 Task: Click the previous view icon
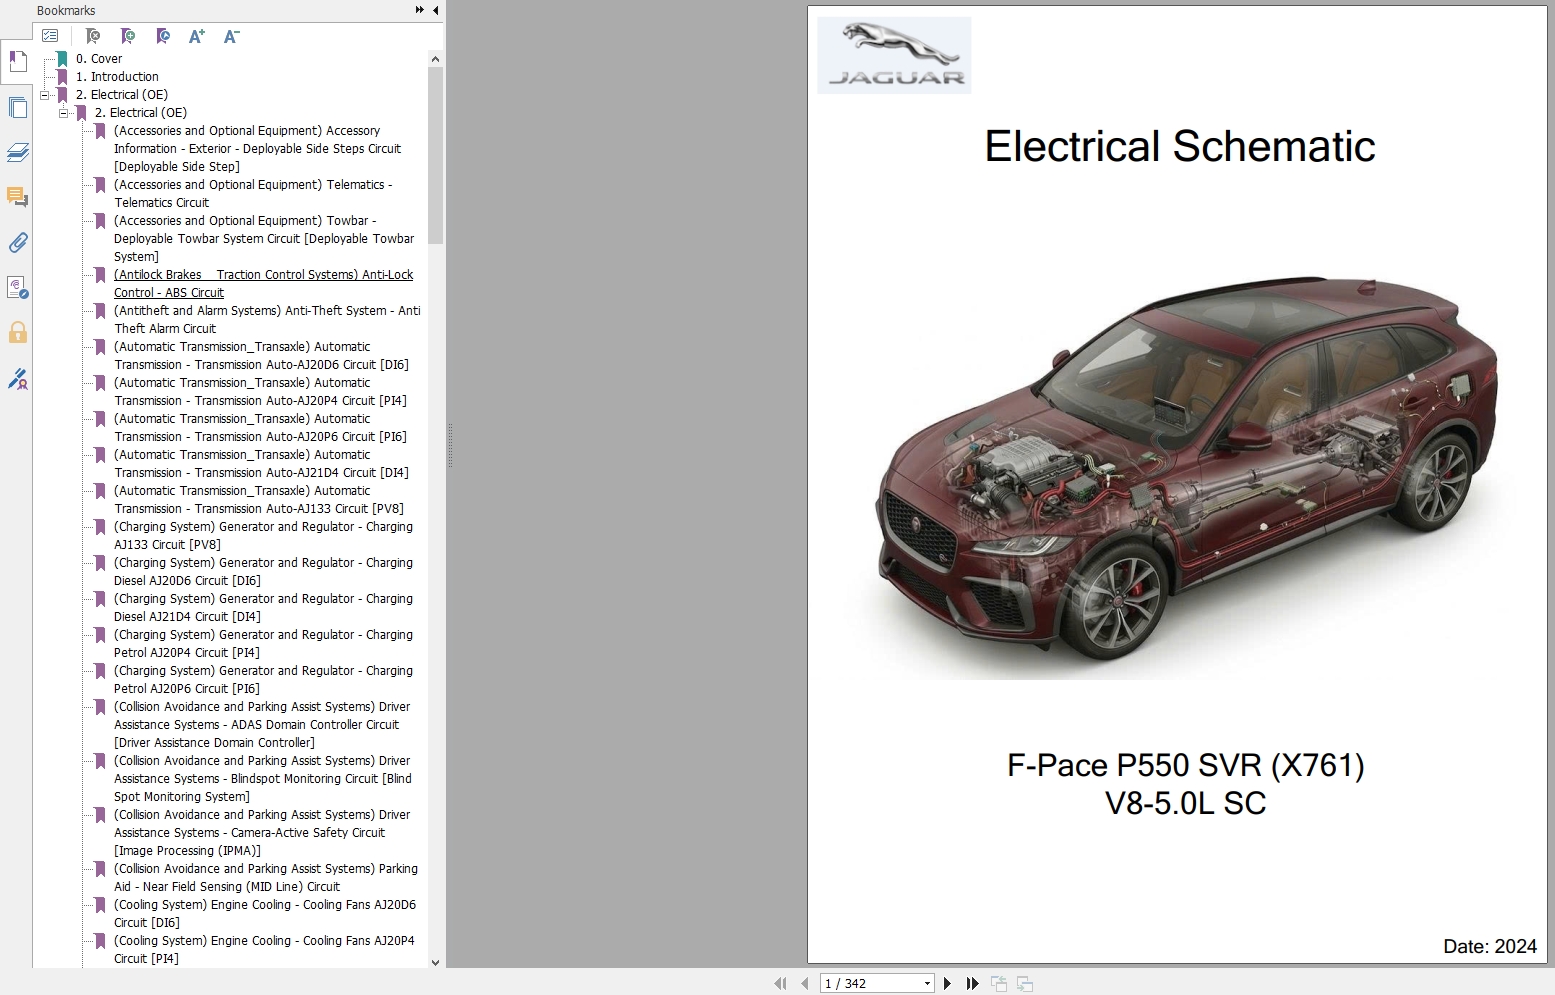coord(998,984)
